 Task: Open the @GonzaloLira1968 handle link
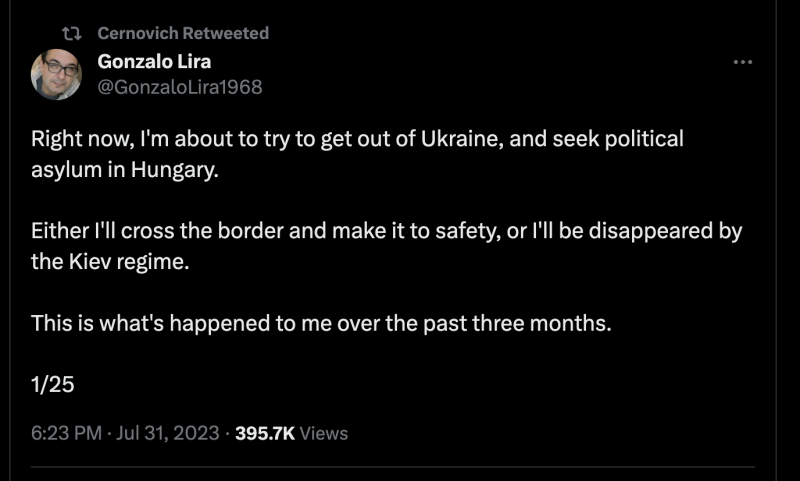(x=180, y=87)
